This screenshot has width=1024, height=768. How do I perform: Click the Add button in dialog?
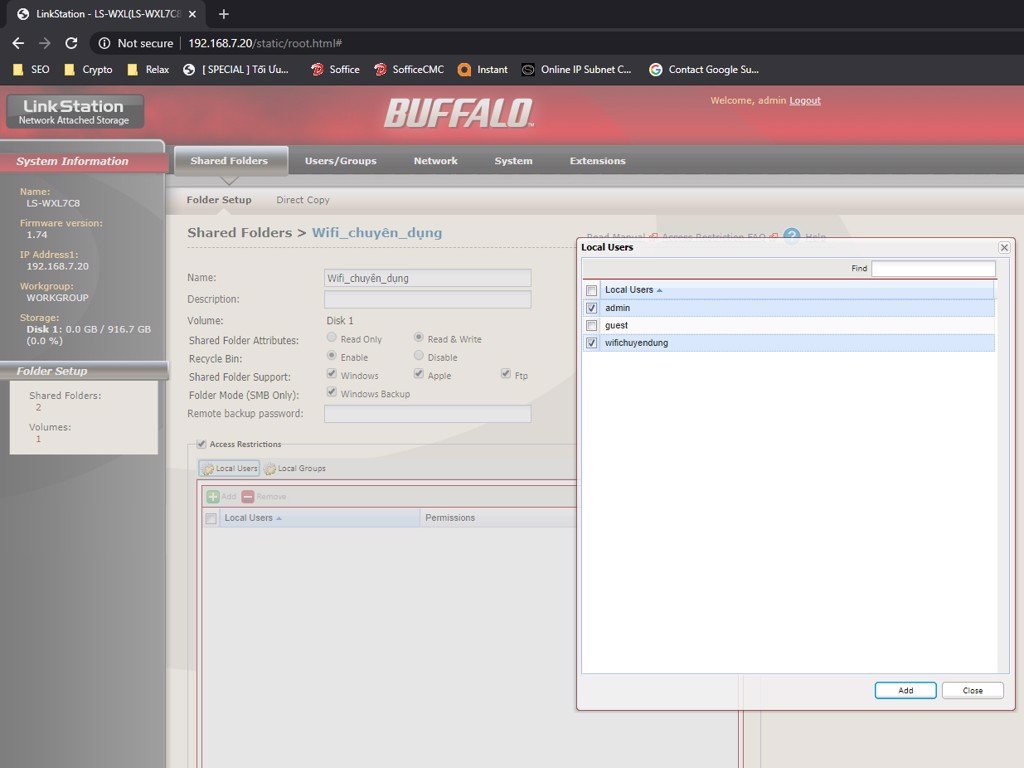(905, 690)
